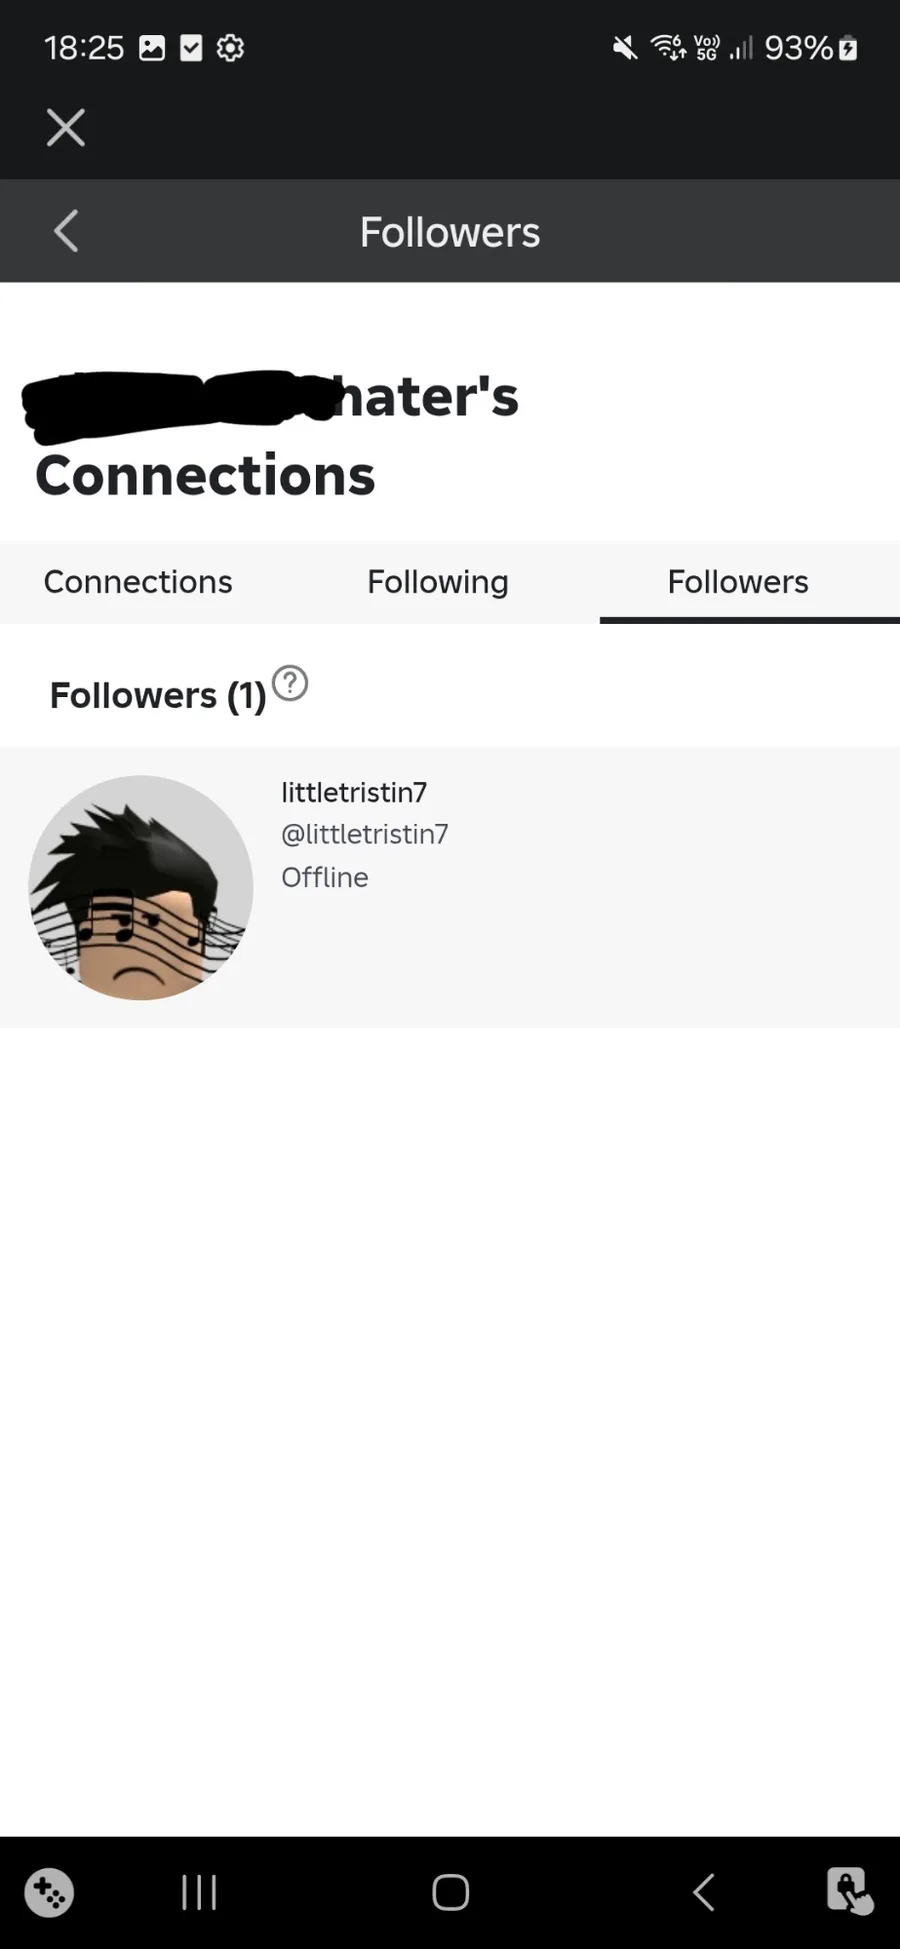Open littletristin7's avatar thumbnail

[141, 887]
